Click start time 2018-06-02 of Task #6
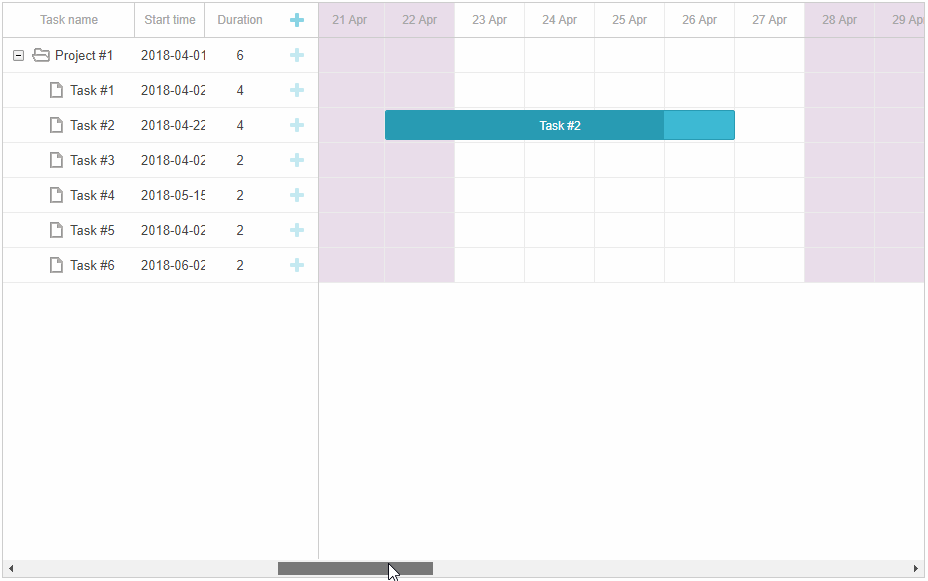 [173, 264]
